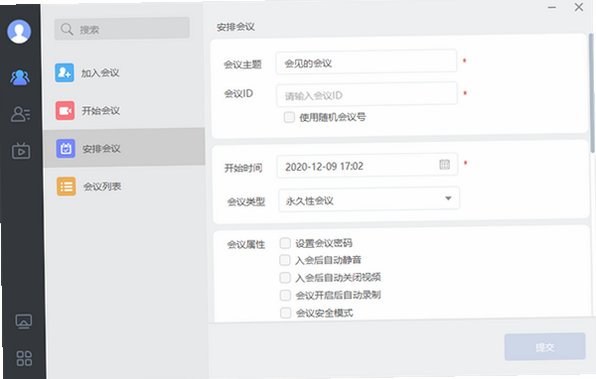Select 安排会议 menu entry
Screen dimensions: 596x379
coord(125,148)
